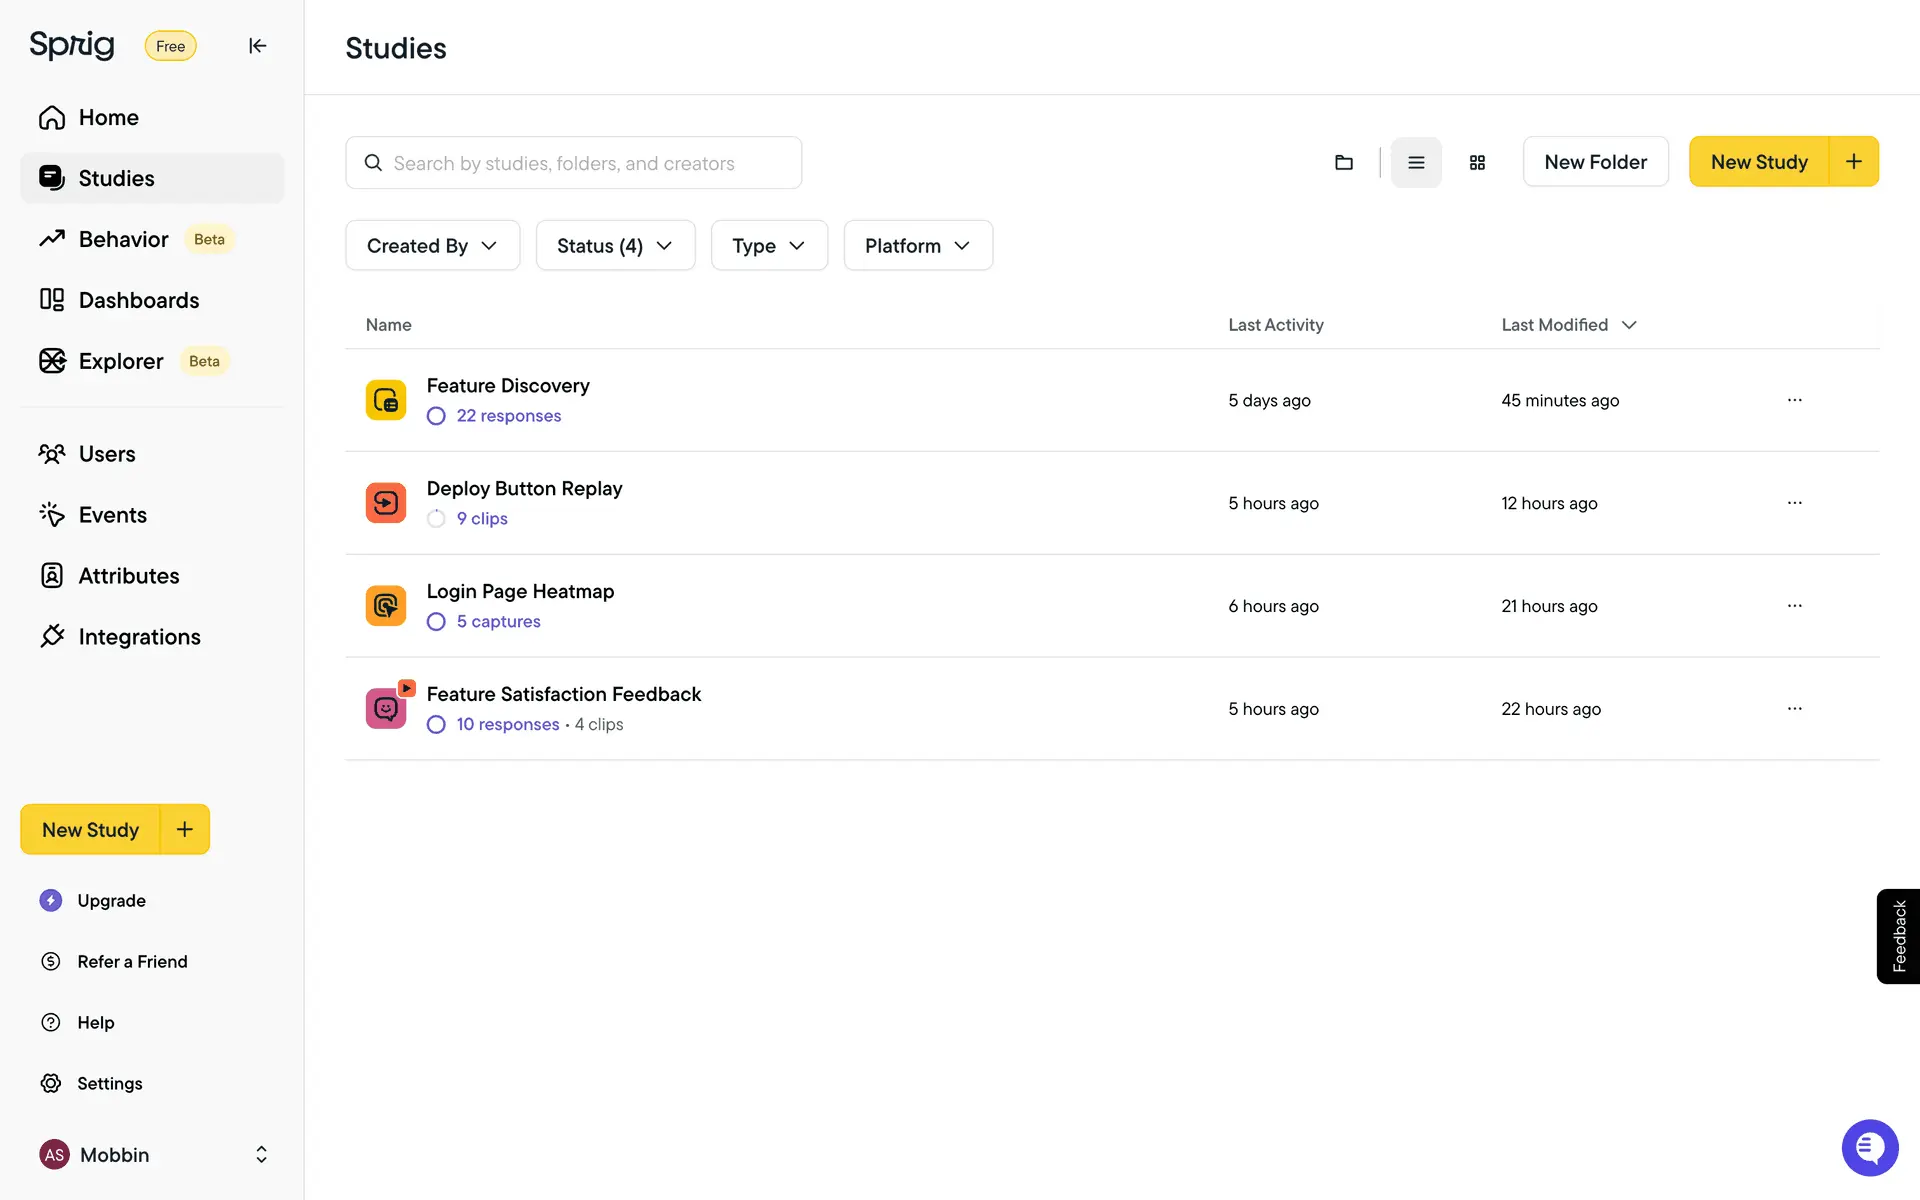
Task: Click the Login Page Heatmap icon
Action: [x=386, y=606]
